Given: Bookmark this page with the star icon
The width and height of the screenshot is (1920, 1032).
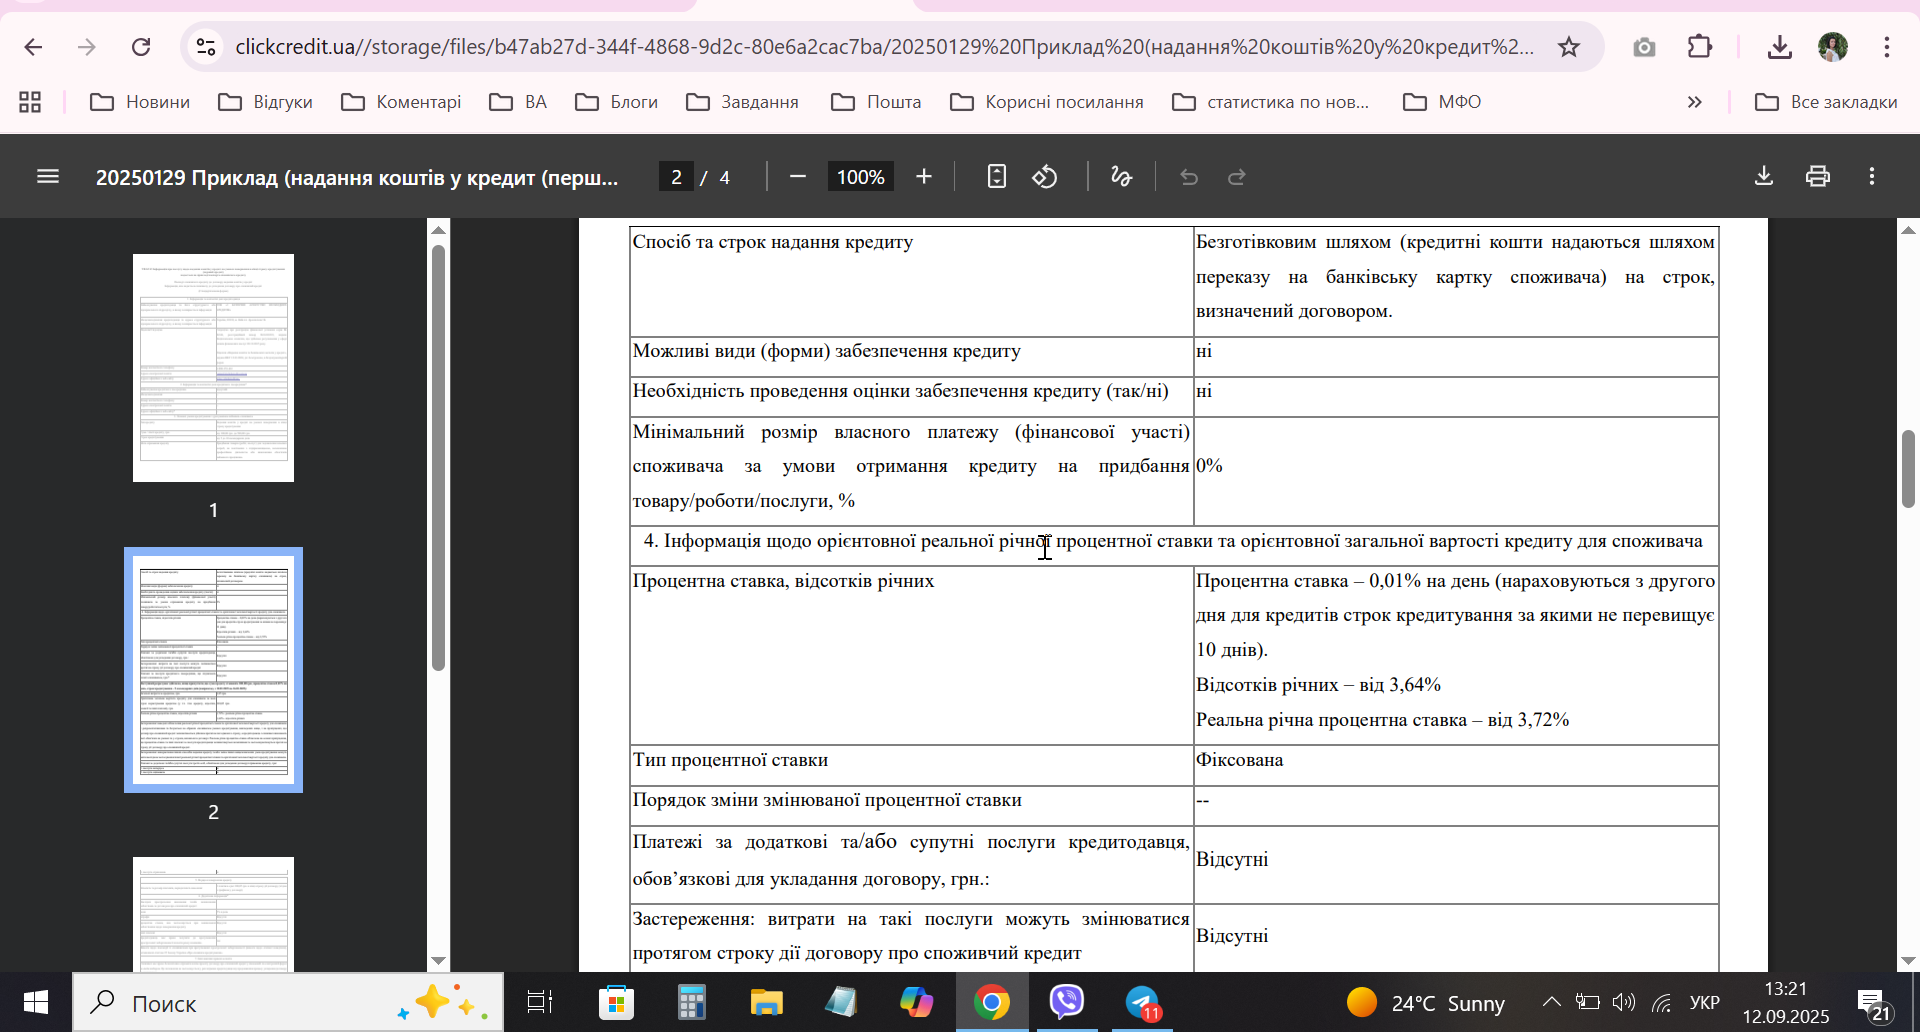Looking at the screenshot, I should click(1569, 47).
